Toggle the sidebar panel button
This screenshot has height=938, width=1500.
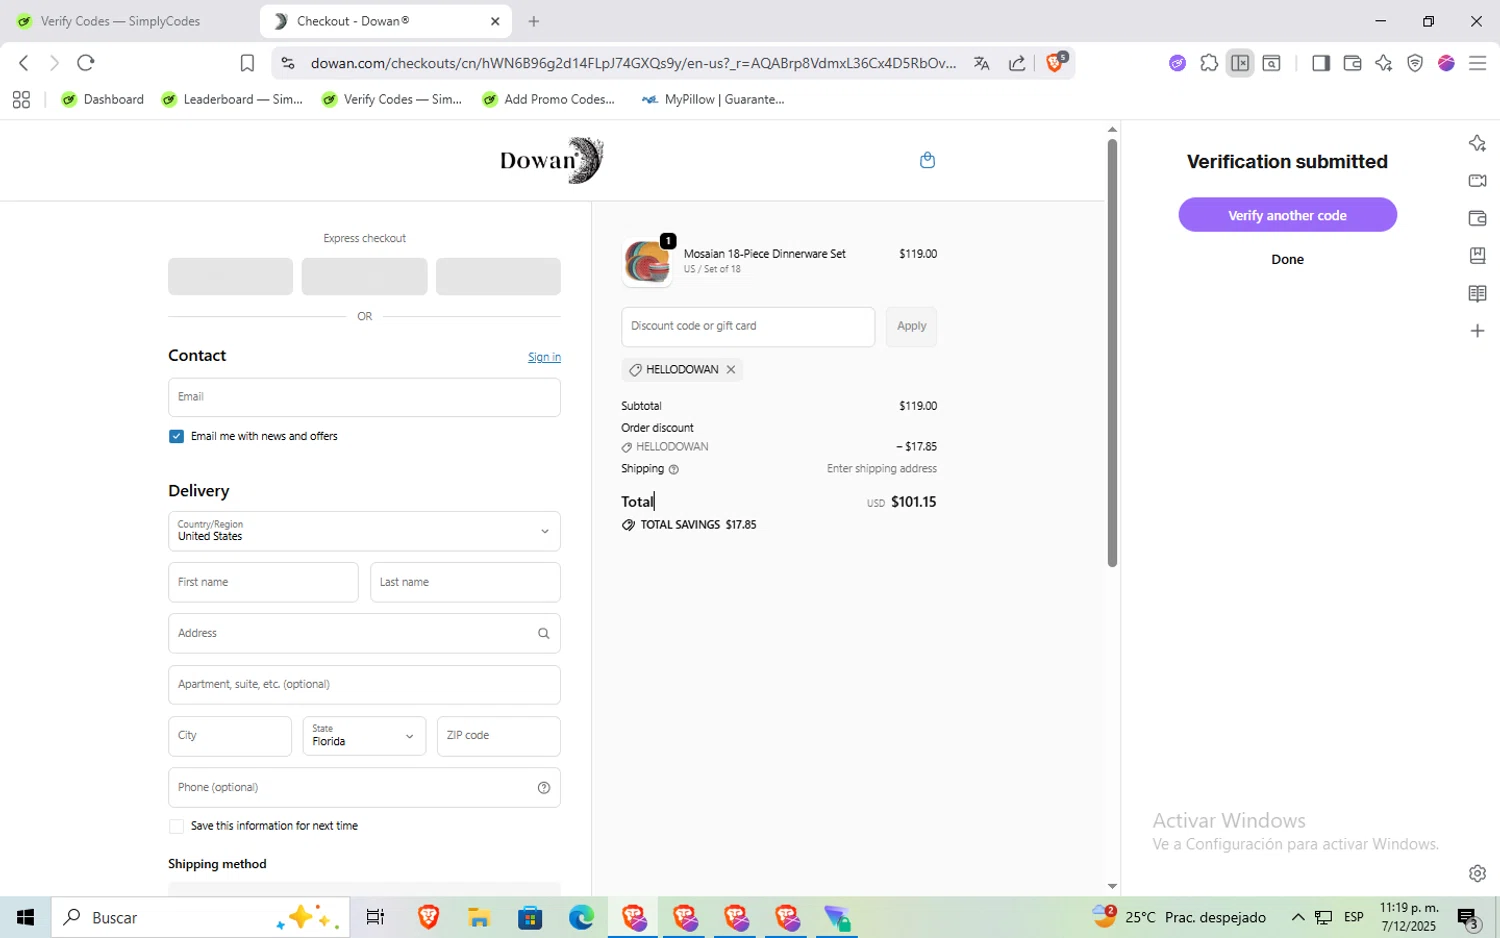pyautogui.click(x=1321, y=63)
